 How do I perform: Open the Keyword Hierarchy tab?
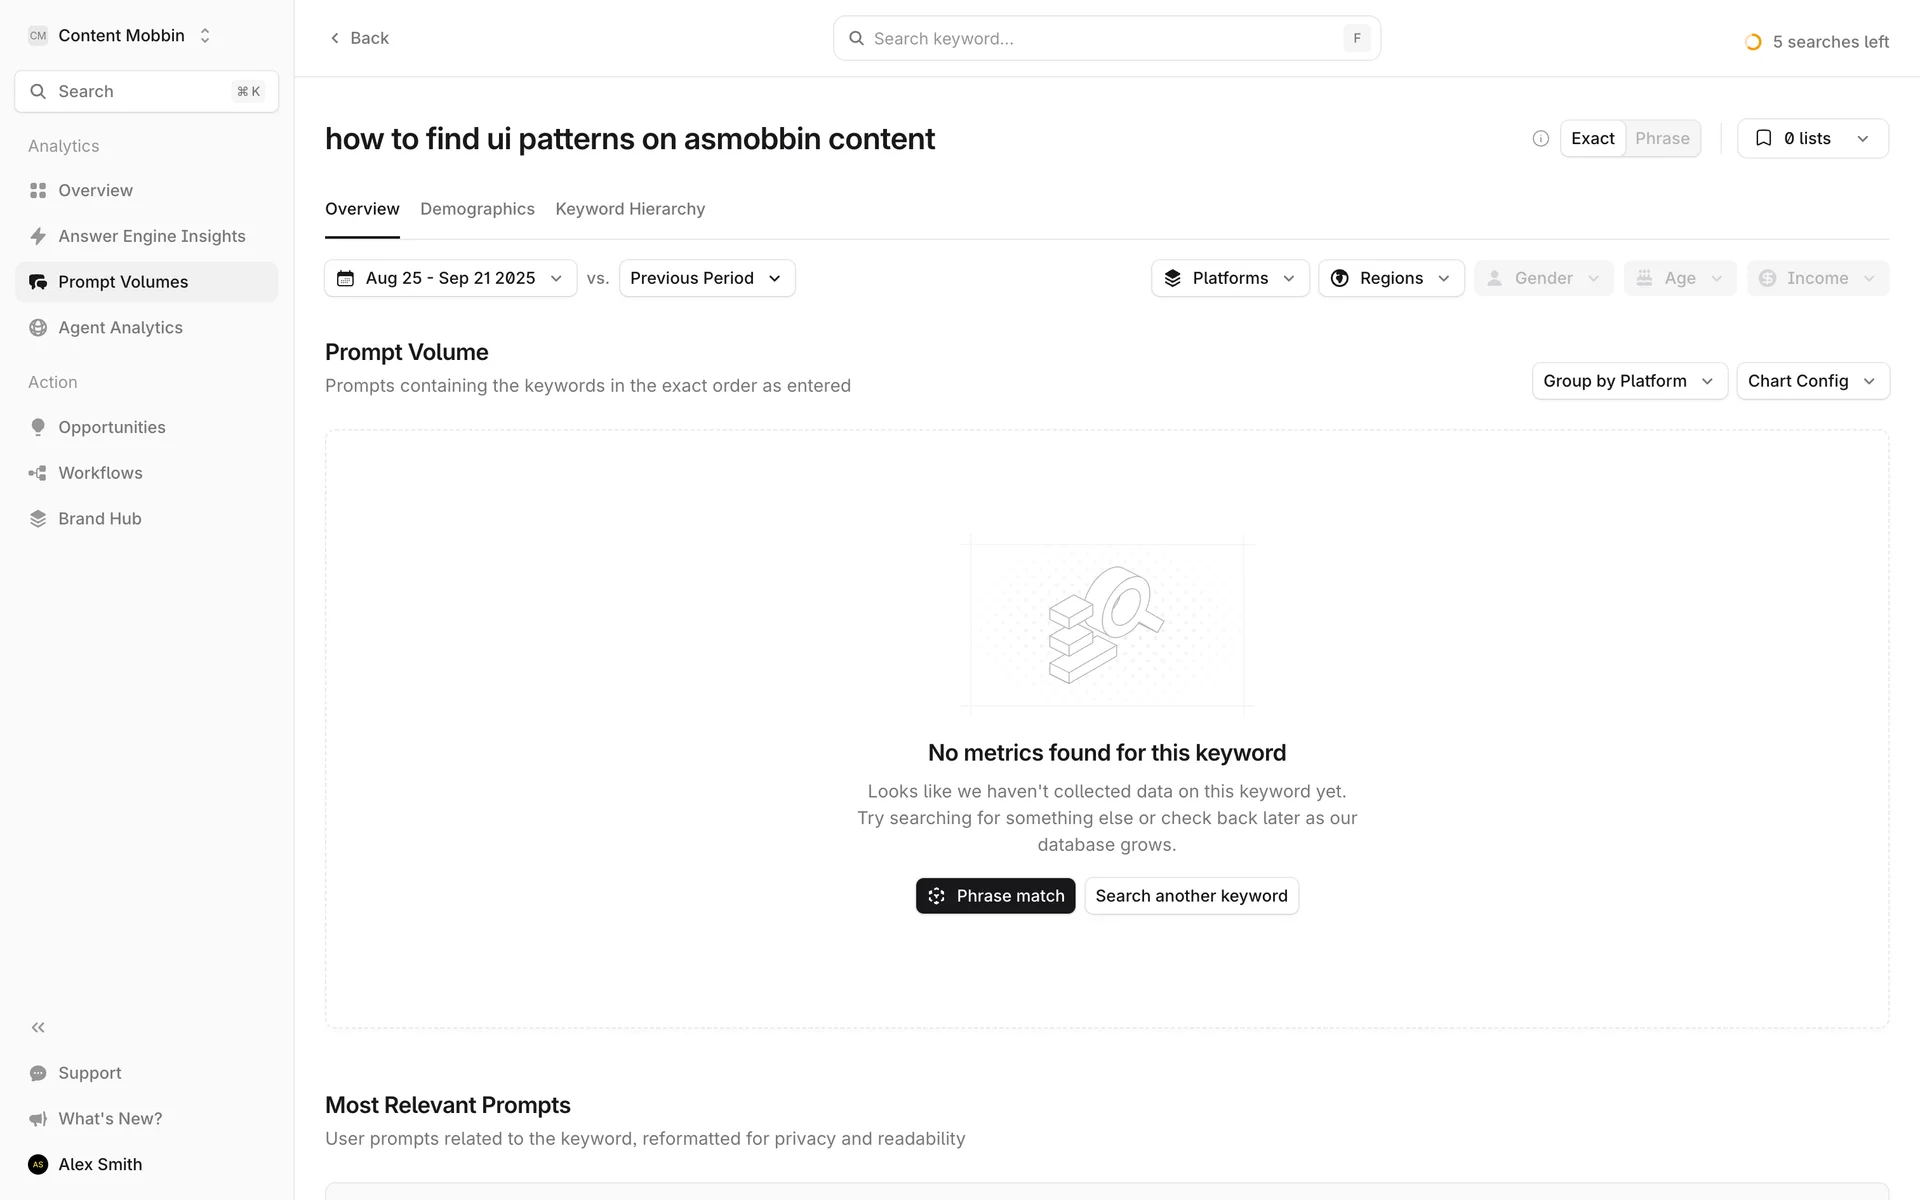[x=630, y=209]
